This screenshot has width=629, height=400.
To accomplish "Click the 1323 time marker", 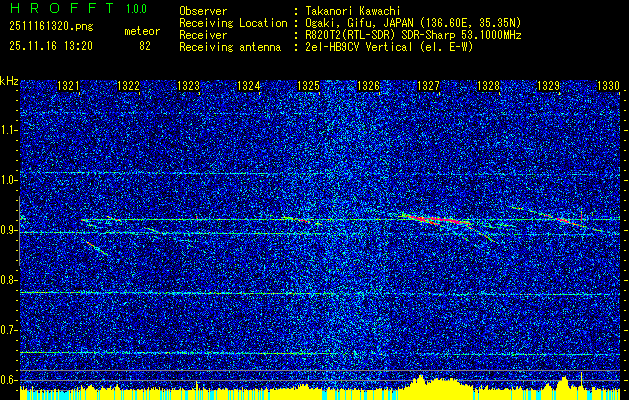I will (x=189, y=85).
